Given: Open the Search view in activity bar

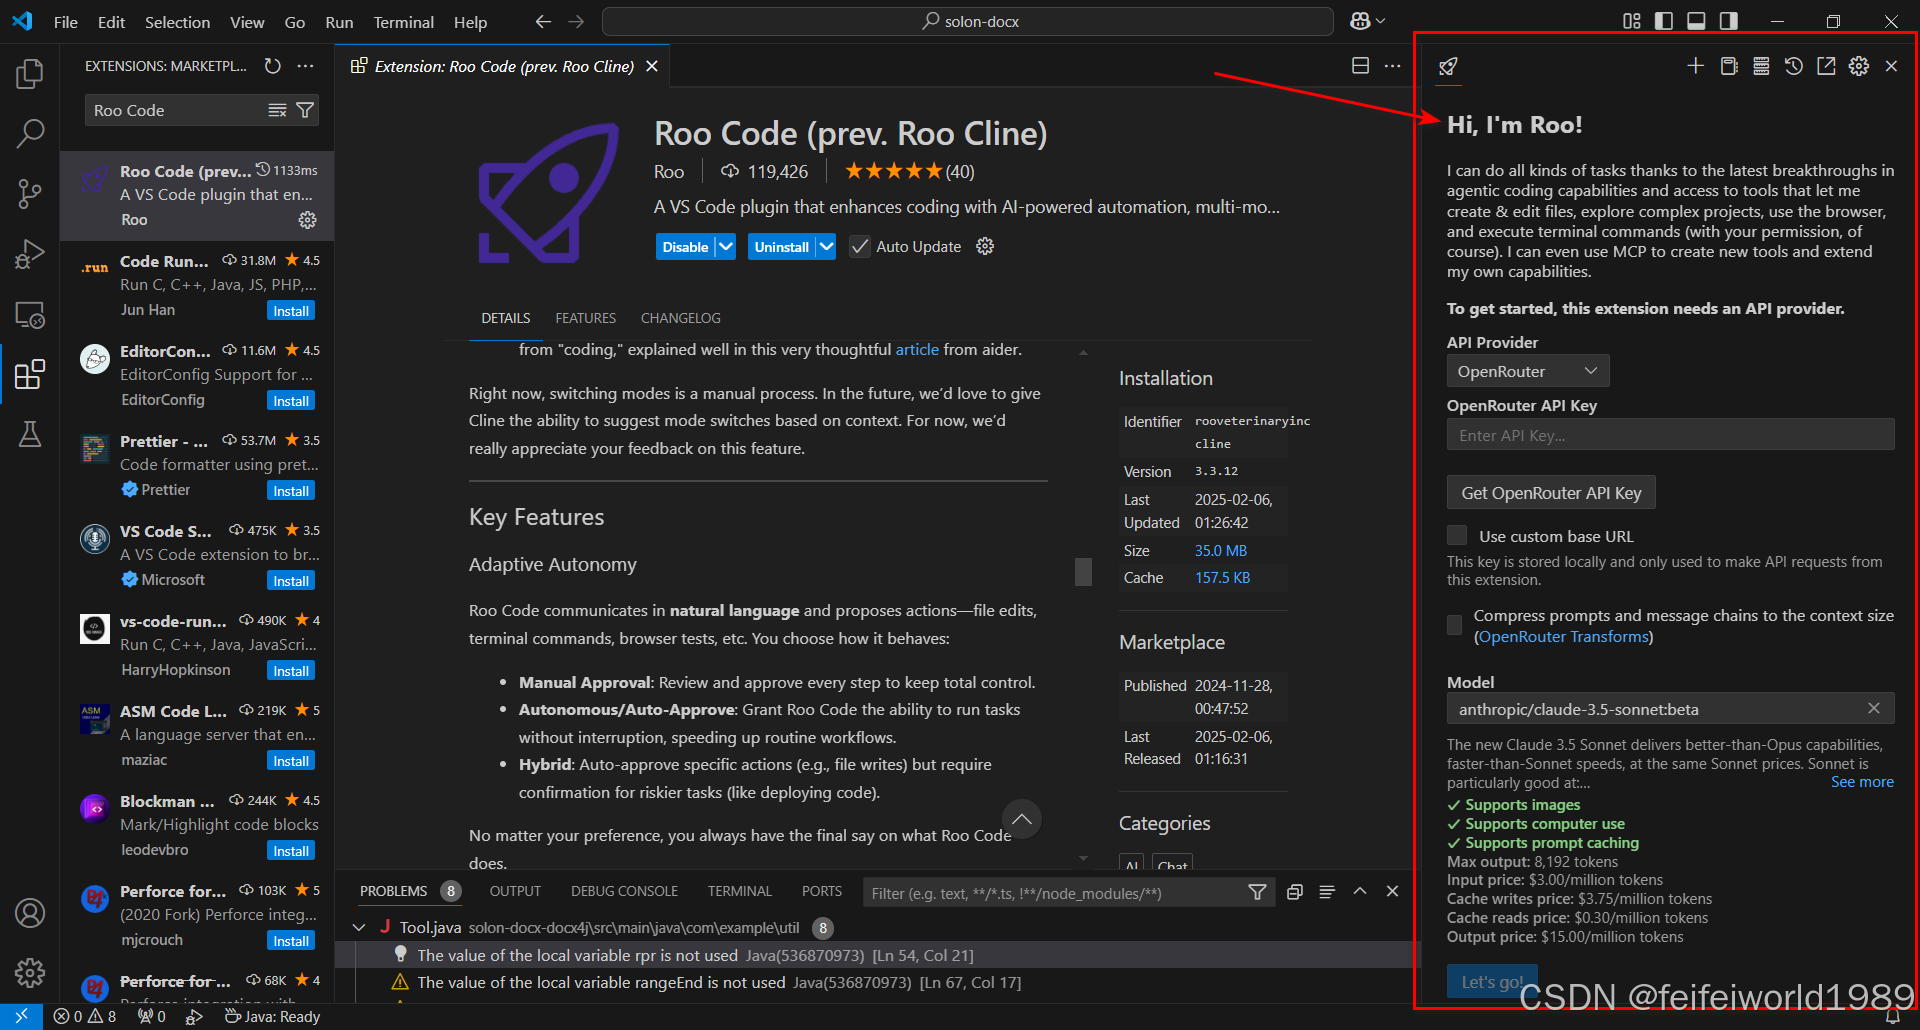Looking at the screenshot, I should [x=30, y=132].
